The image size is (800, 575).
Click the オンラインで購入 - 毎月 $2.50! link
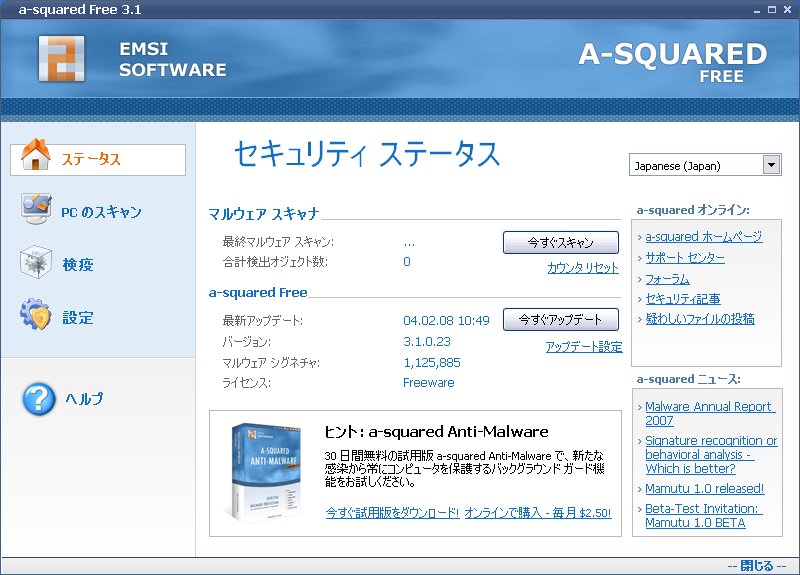point(538,513)
